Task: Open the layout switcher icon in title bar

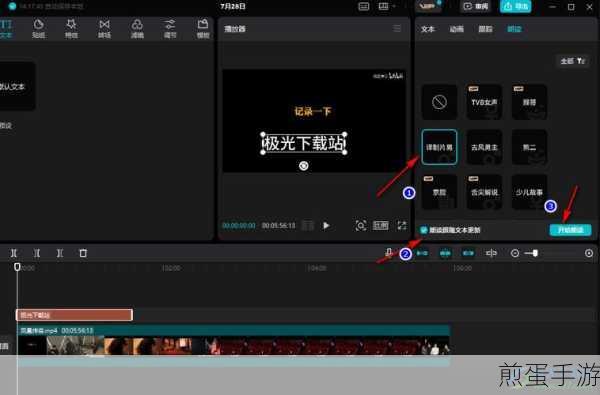Action: pos(383,7)
